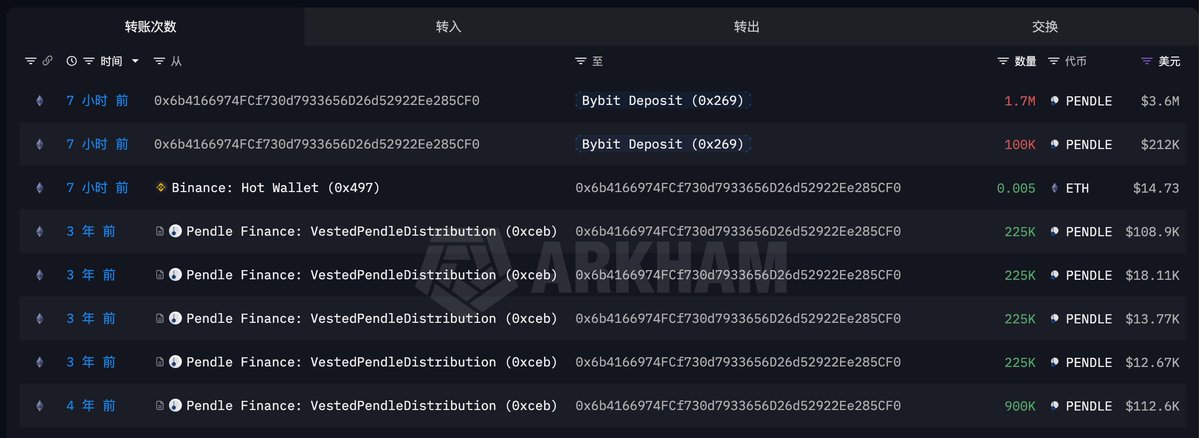Viewport: 1199px width, 438px height.
Task: Click the ETH token icon in 0.005 row
Action: (x=1055, y=188)
